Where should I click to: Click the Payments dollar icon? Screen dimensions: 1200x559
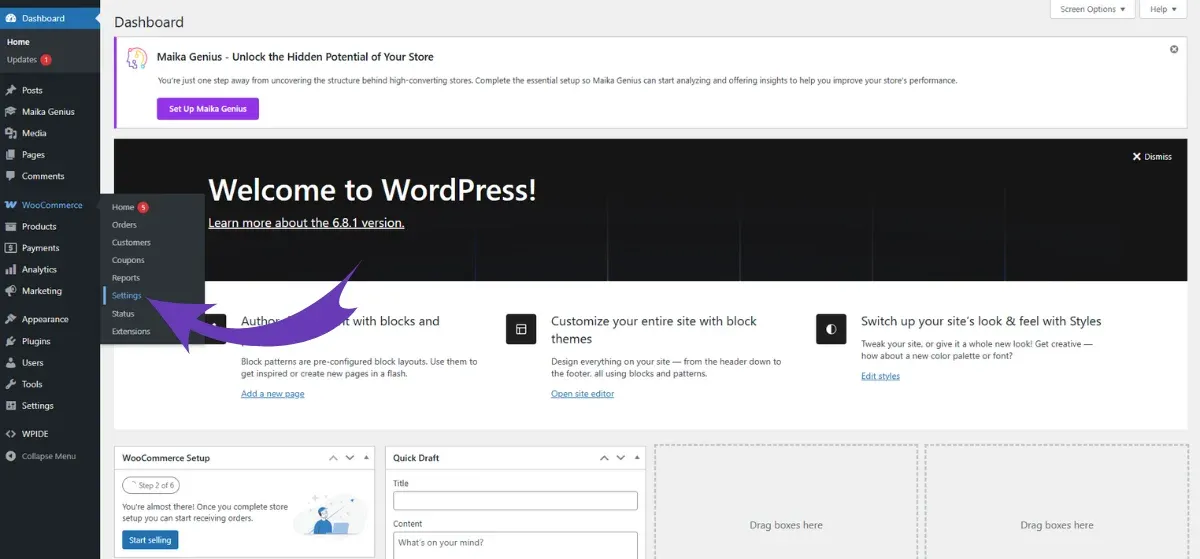[x=11, y=248]
